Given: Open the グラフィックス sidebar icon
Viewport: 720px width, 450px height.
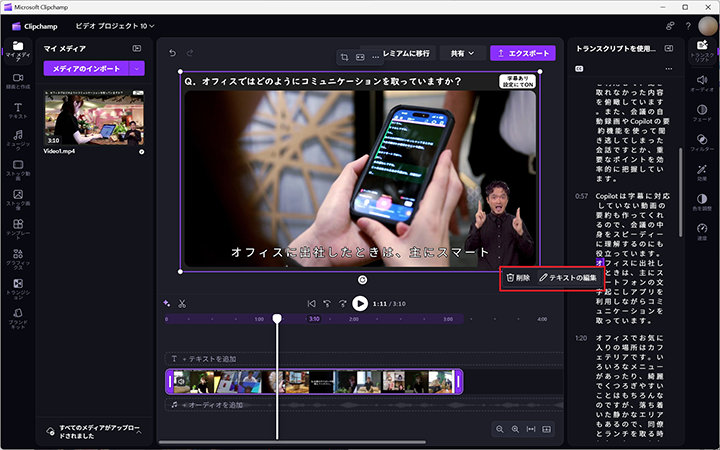Looking at the screenshot, I should click(18, 259).
